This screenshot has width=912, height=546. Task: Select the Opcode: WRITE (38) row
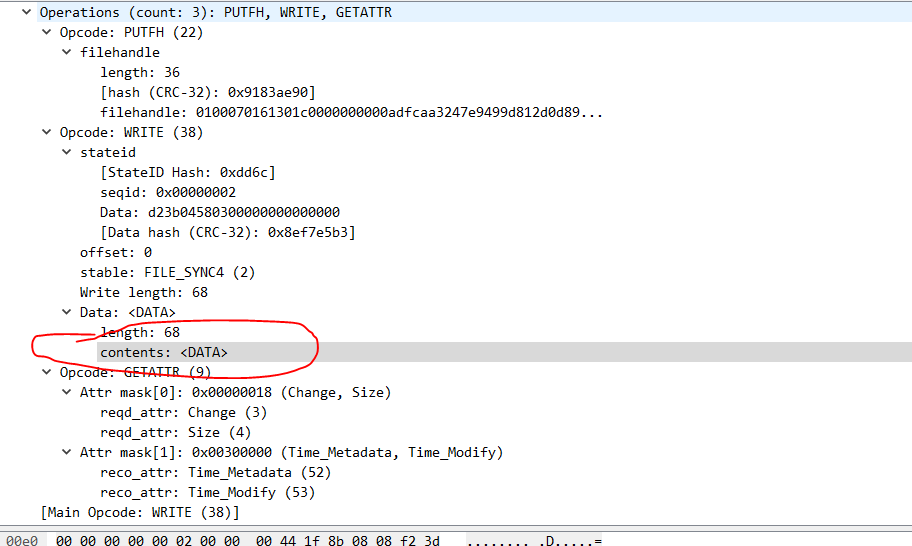pos(131,133)
